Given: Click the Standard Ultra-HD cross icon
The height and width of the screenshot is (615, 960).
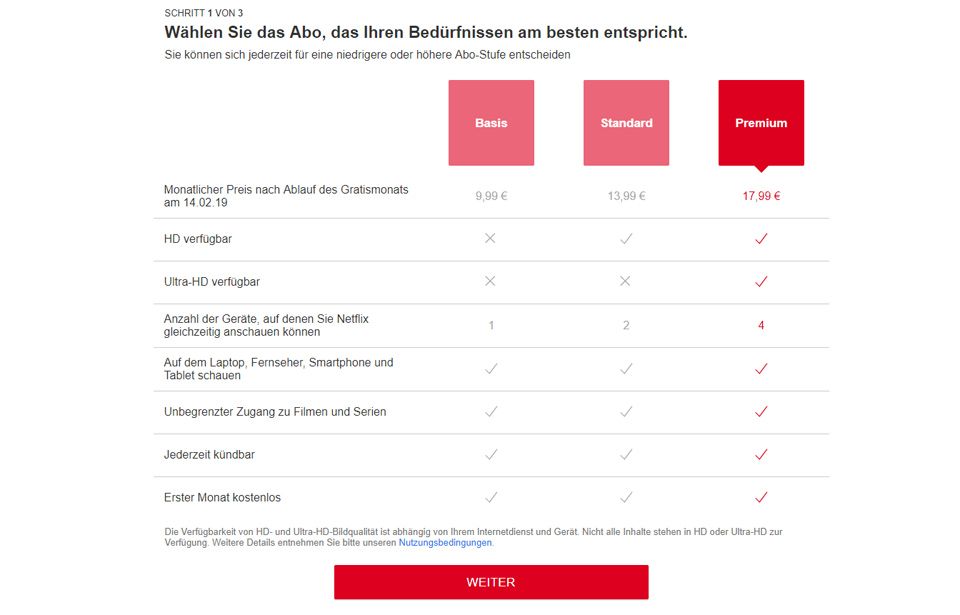Looking at the screenshot, I should pyautogui.click(x=626, y=282).
